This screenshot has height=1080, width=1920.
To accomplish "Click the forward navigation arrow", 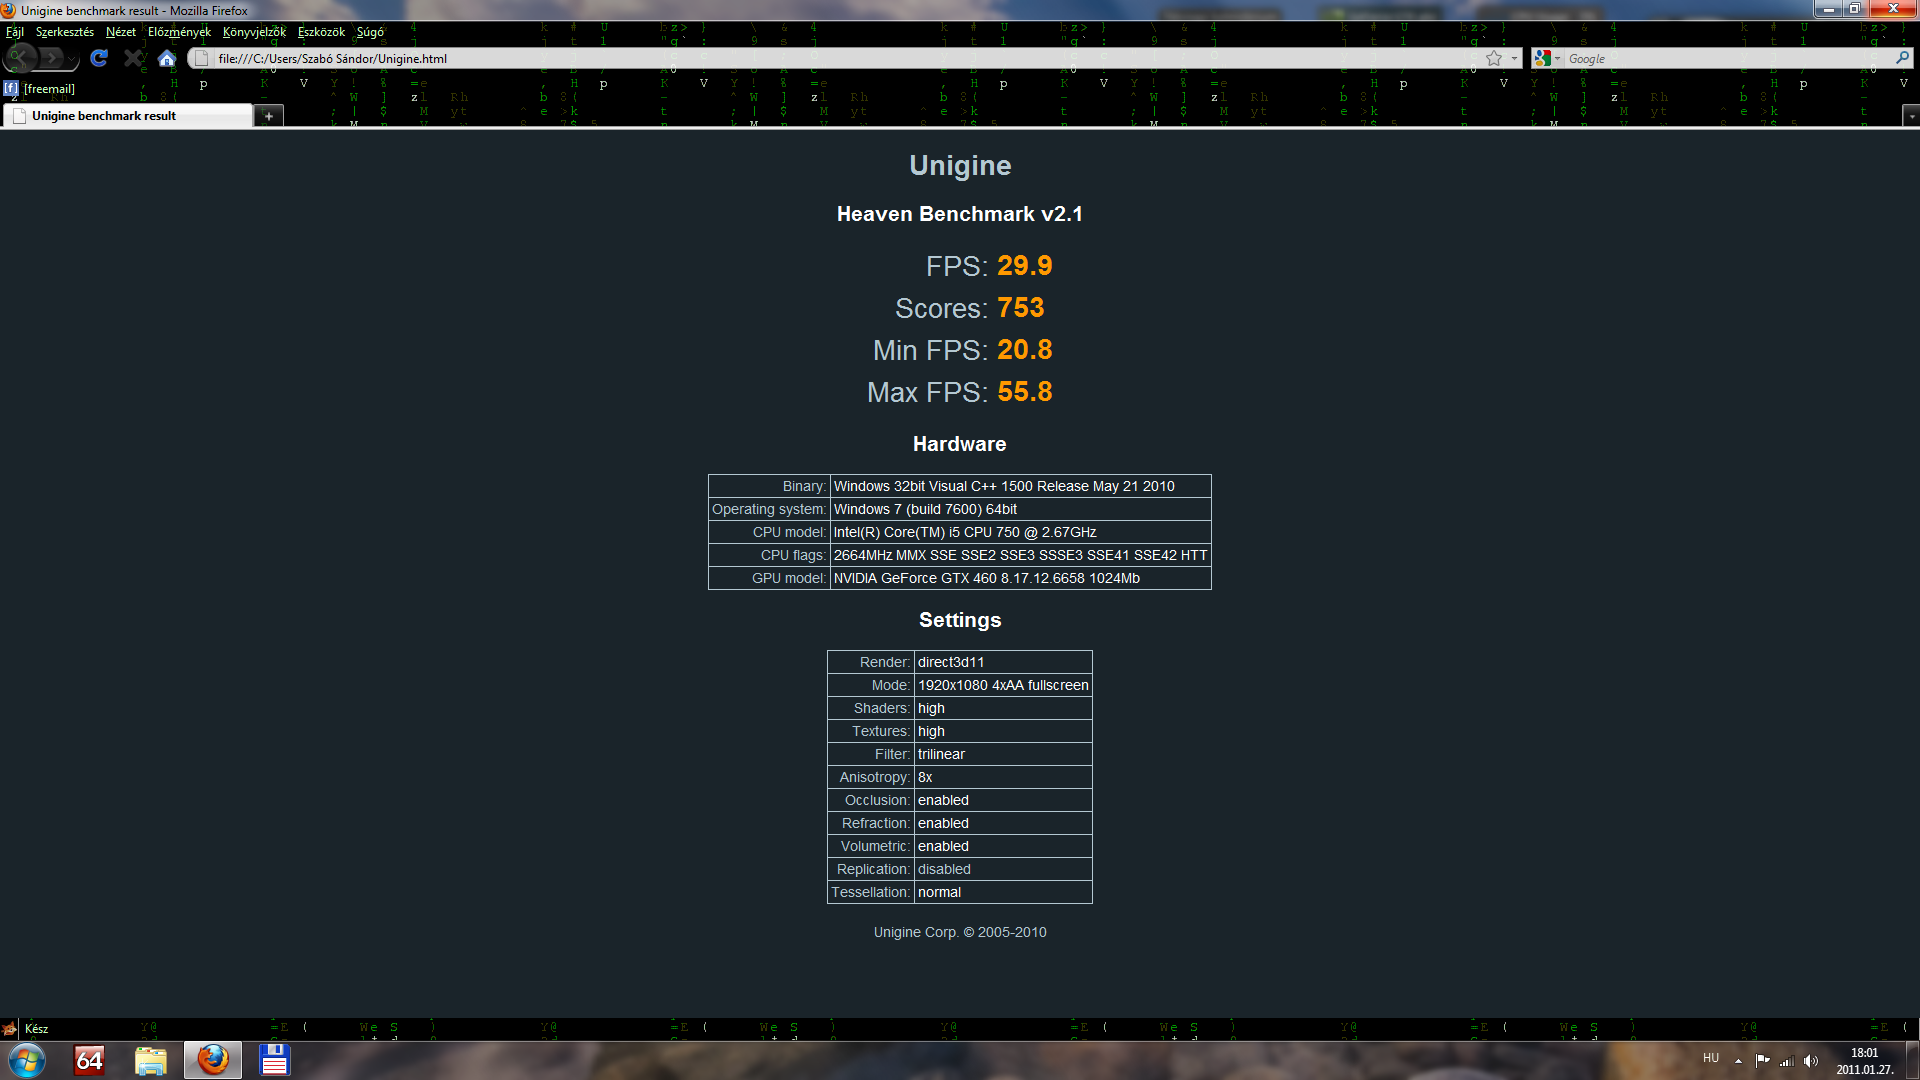I will (x=51, y=58).
